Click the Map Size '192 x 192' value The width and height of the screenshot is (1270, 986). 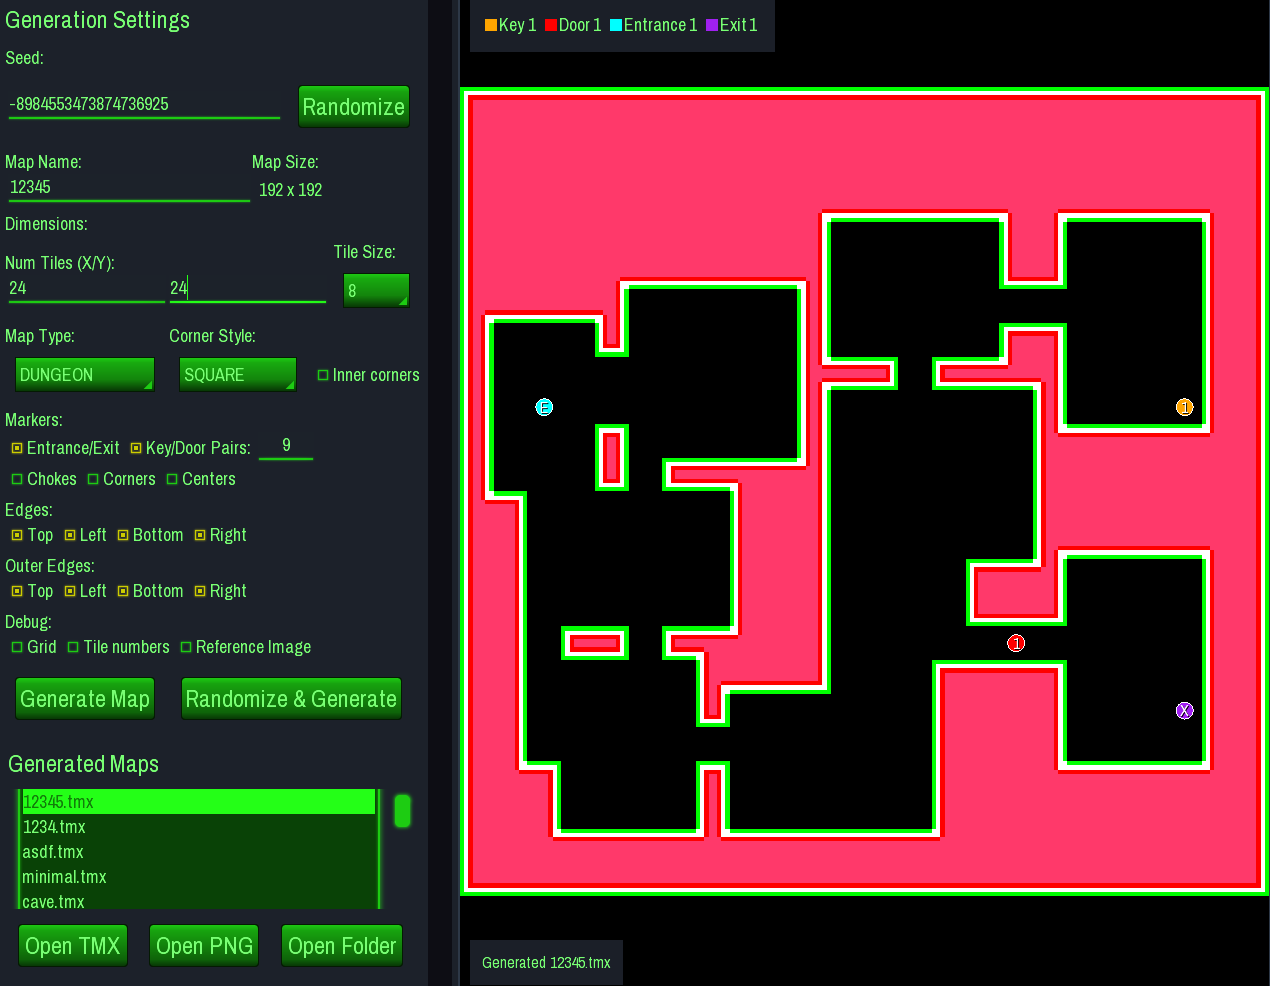(290, 190)
